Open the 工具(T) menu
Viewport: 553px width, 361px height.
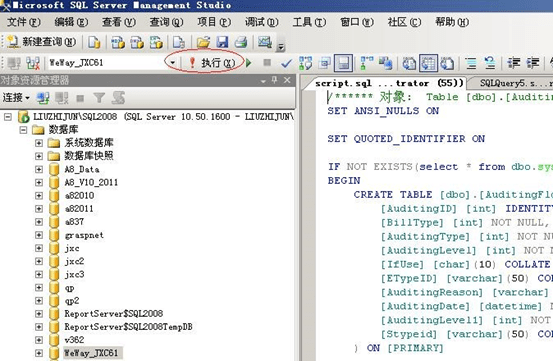(x=309, y=22)
